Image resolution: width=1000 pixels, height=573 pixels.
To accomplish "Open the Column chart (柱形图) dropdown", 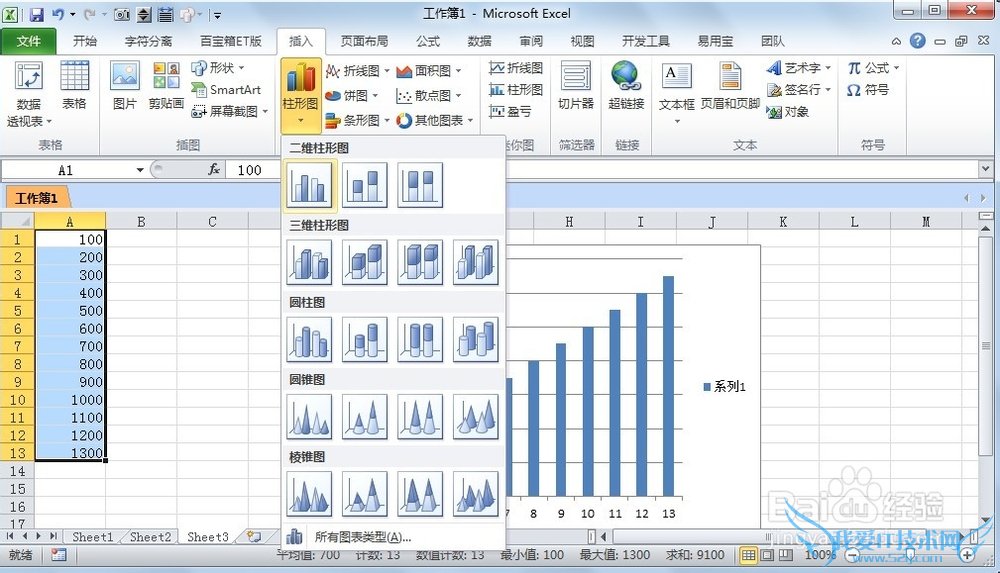I will (x=300, y=94).
